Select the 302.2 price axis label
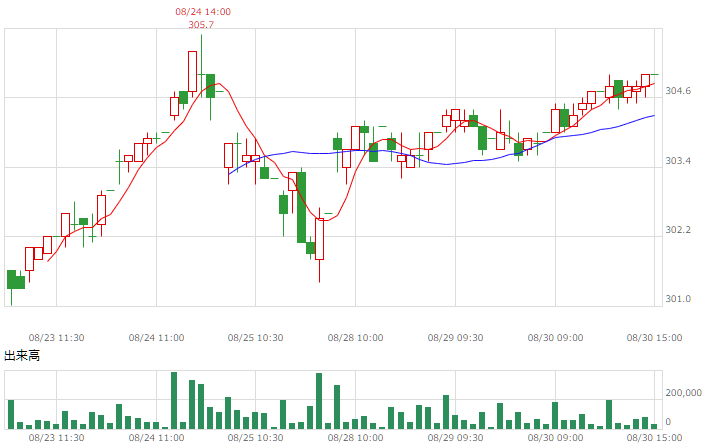The image size is (707, 447). (678, 230)
